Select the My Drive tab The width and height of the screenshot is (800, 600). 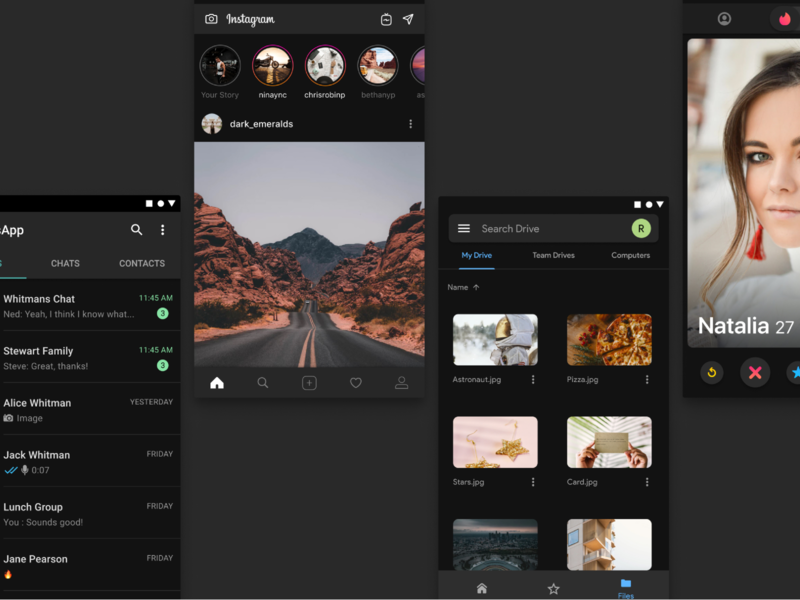477,256
